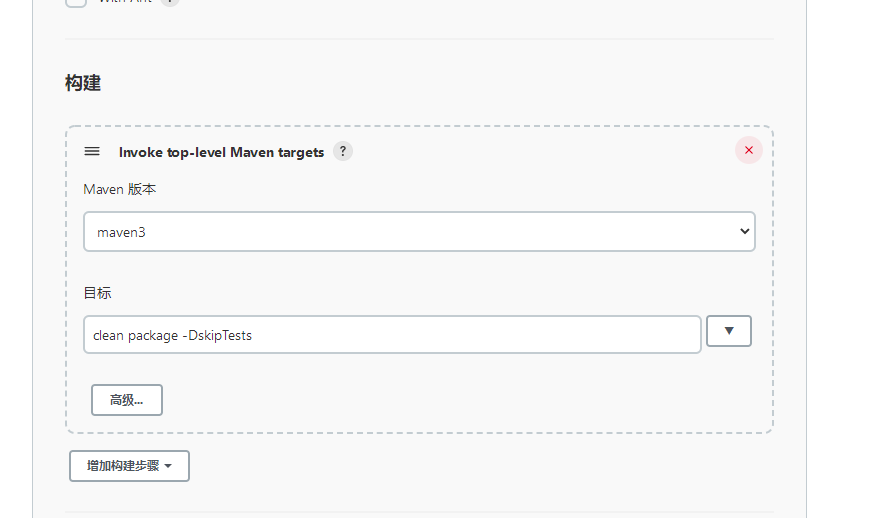
Task: Click the caret on 增加构建步骤 button
Action: coord(168,466)
